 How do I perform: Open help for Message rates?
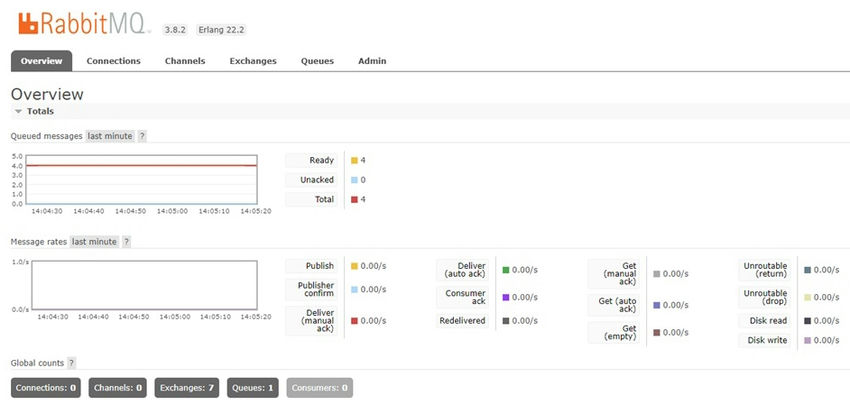click(x=126, y=242)
